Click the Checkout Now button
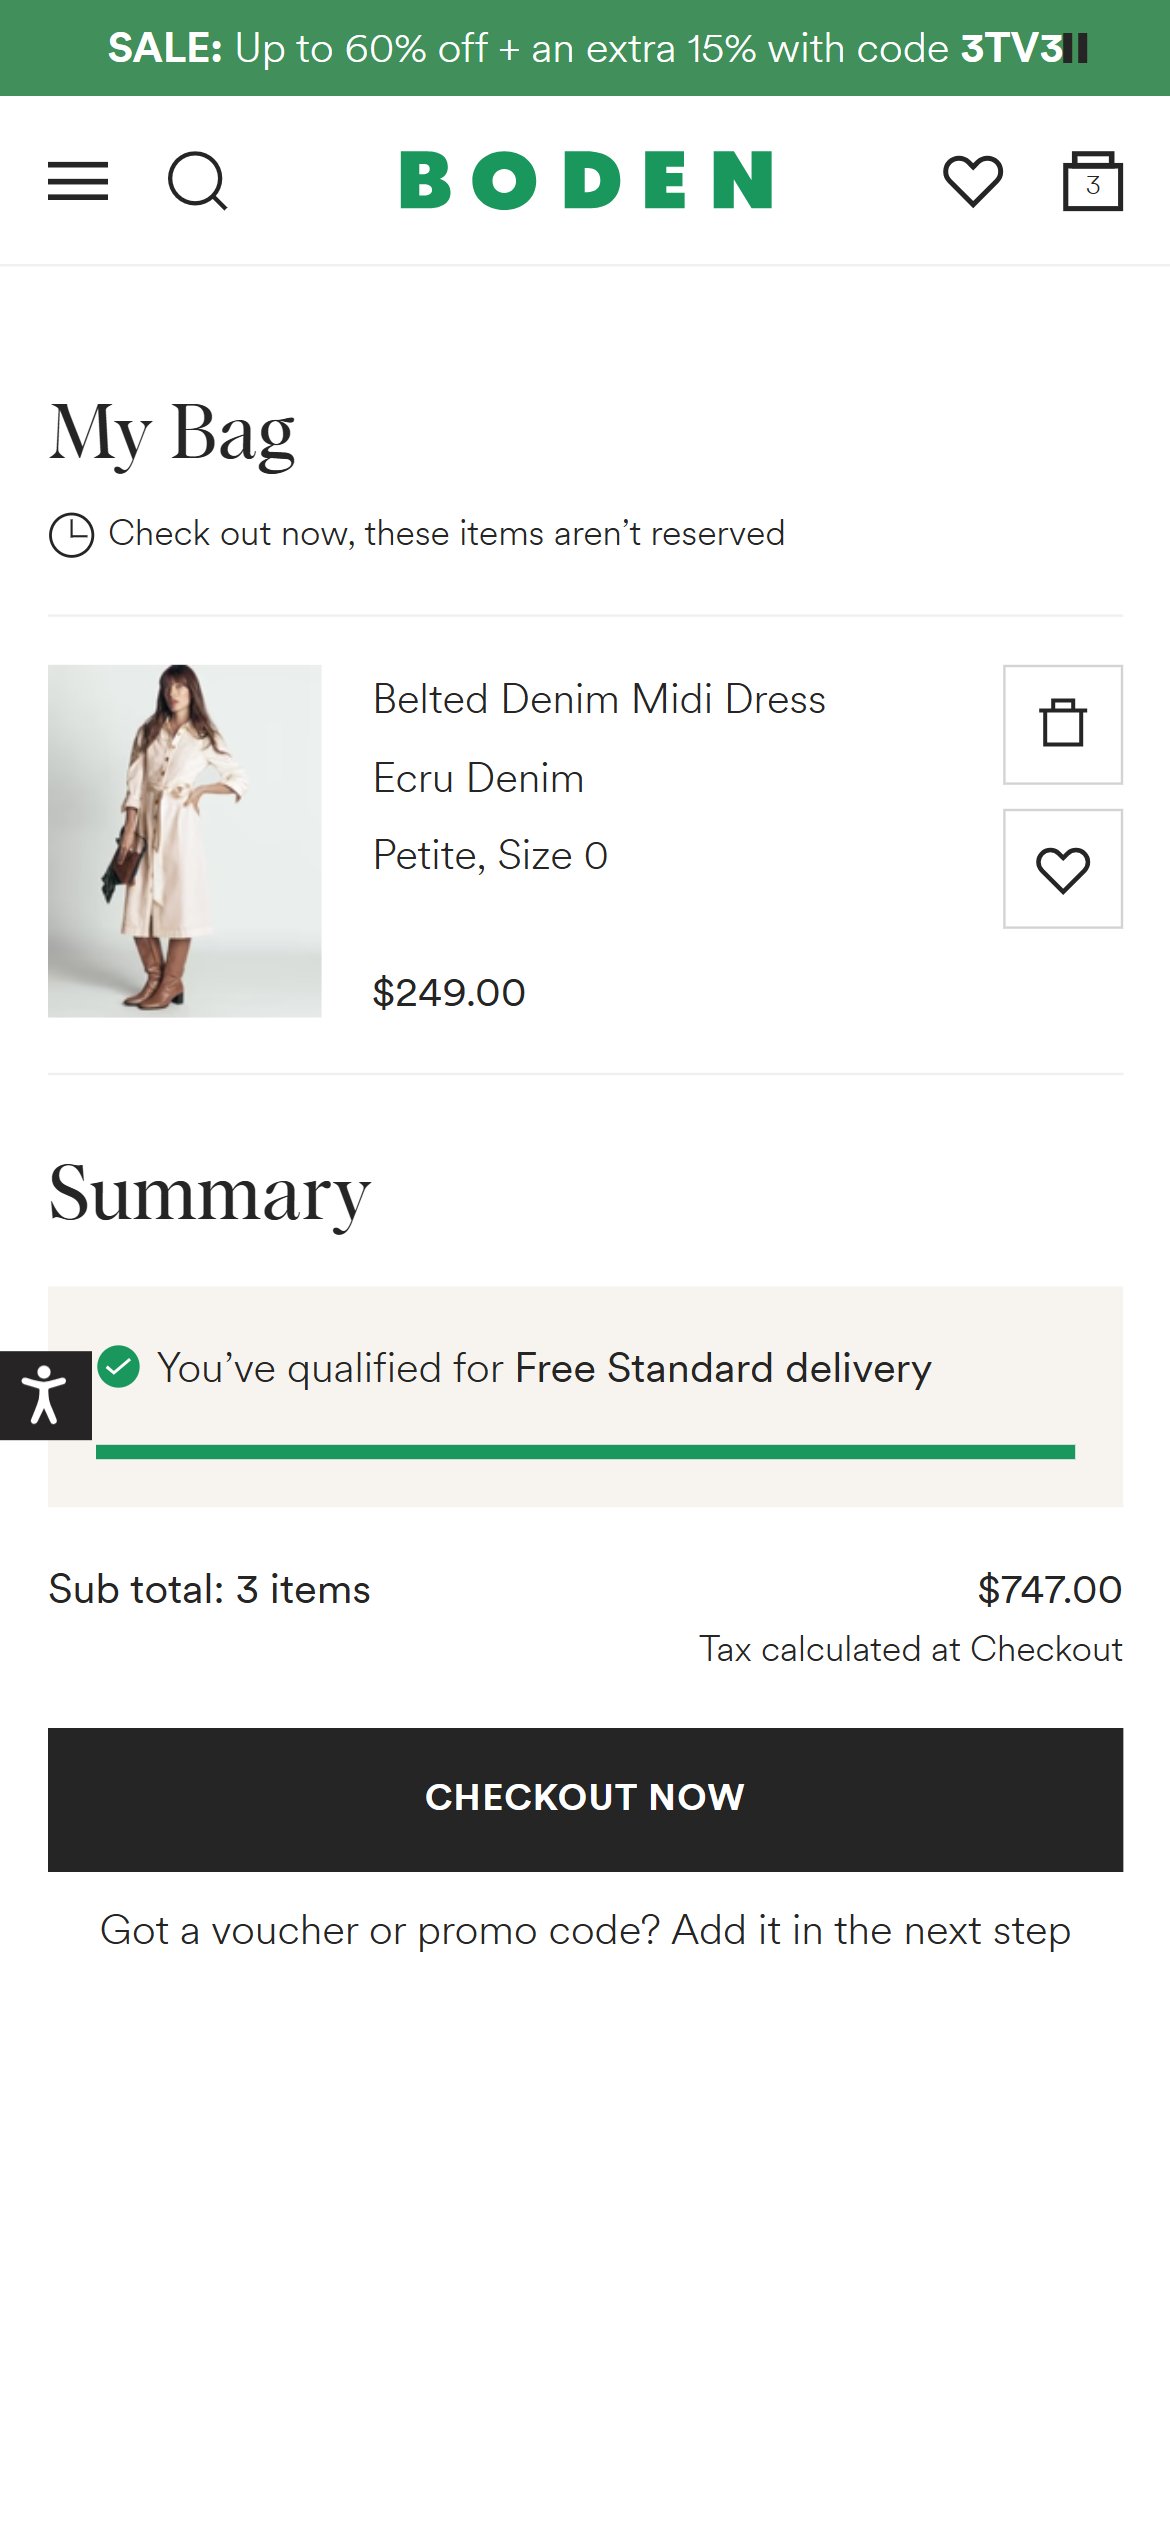 [585, 1799]
